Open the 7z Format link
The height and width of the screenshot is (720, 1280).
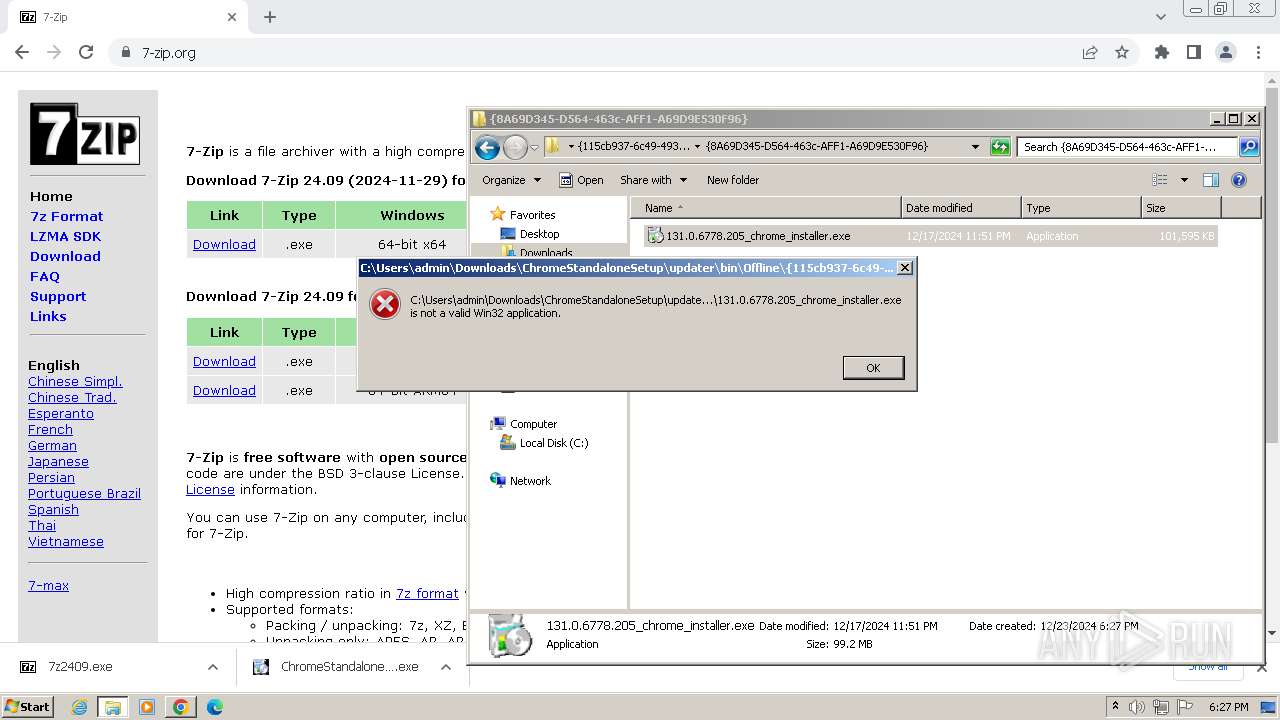(66, 216)
